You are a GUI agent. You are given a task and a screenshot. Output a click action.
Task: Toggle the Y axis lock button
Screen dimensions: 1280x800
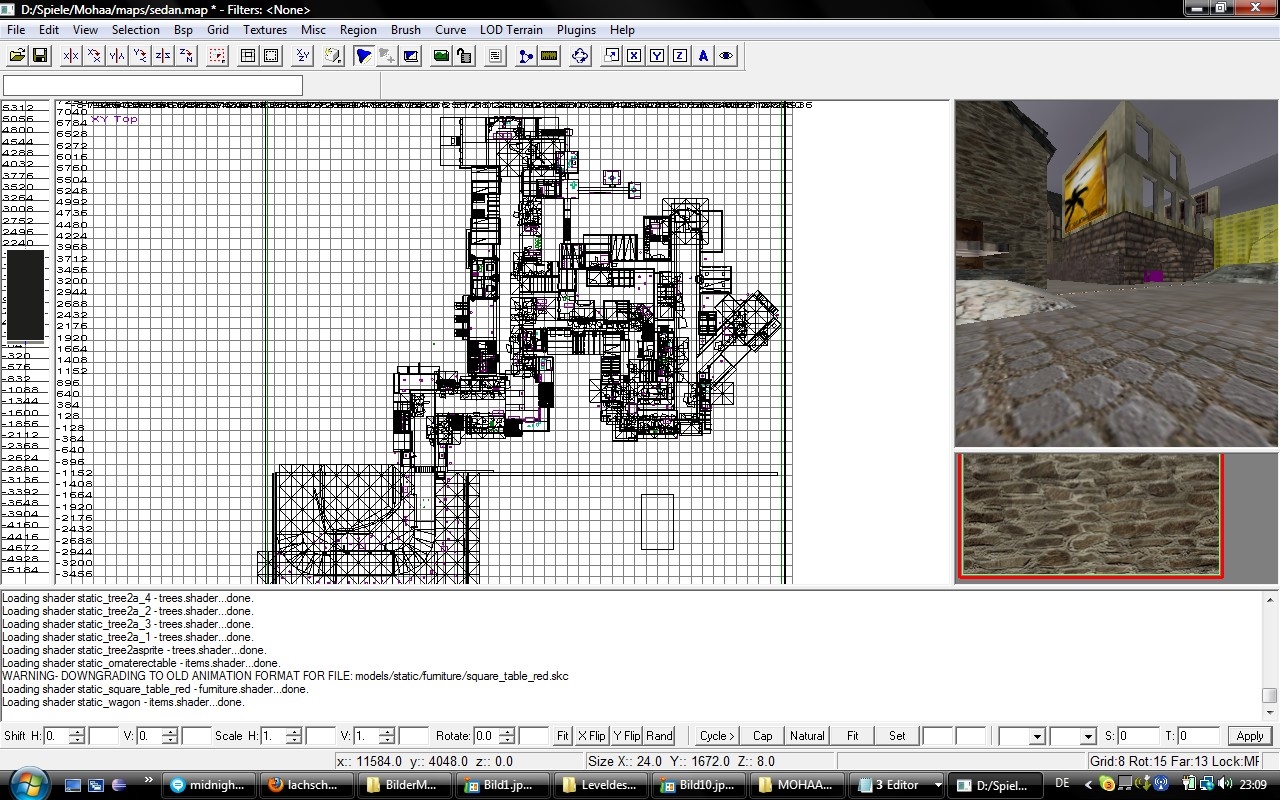click(x=657, y=56)
